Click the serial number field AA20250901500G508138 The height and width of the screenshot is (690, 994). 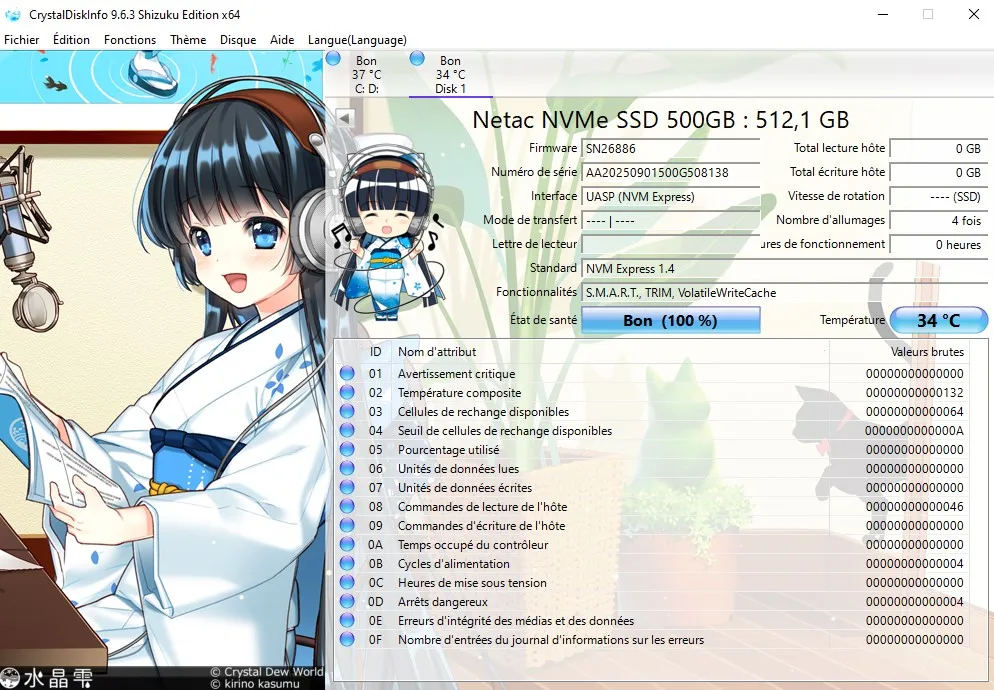[671, 172]
